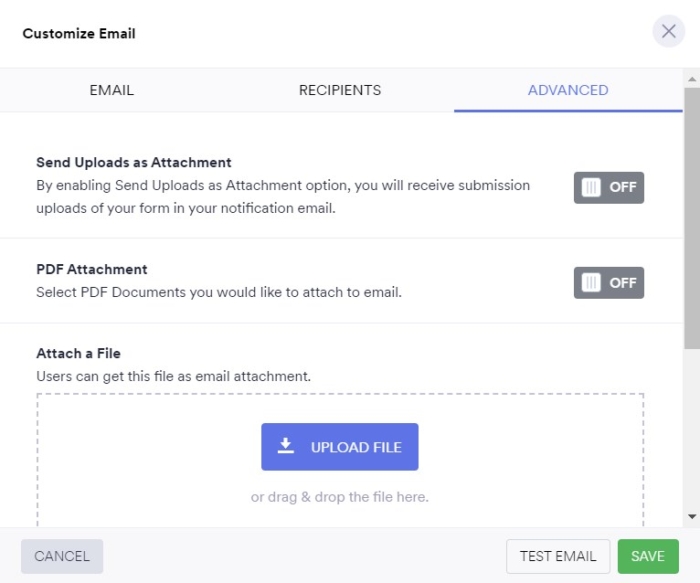The image size is (700, 583).
Task: Save the email settings
Action: click(x=648, y=556)
